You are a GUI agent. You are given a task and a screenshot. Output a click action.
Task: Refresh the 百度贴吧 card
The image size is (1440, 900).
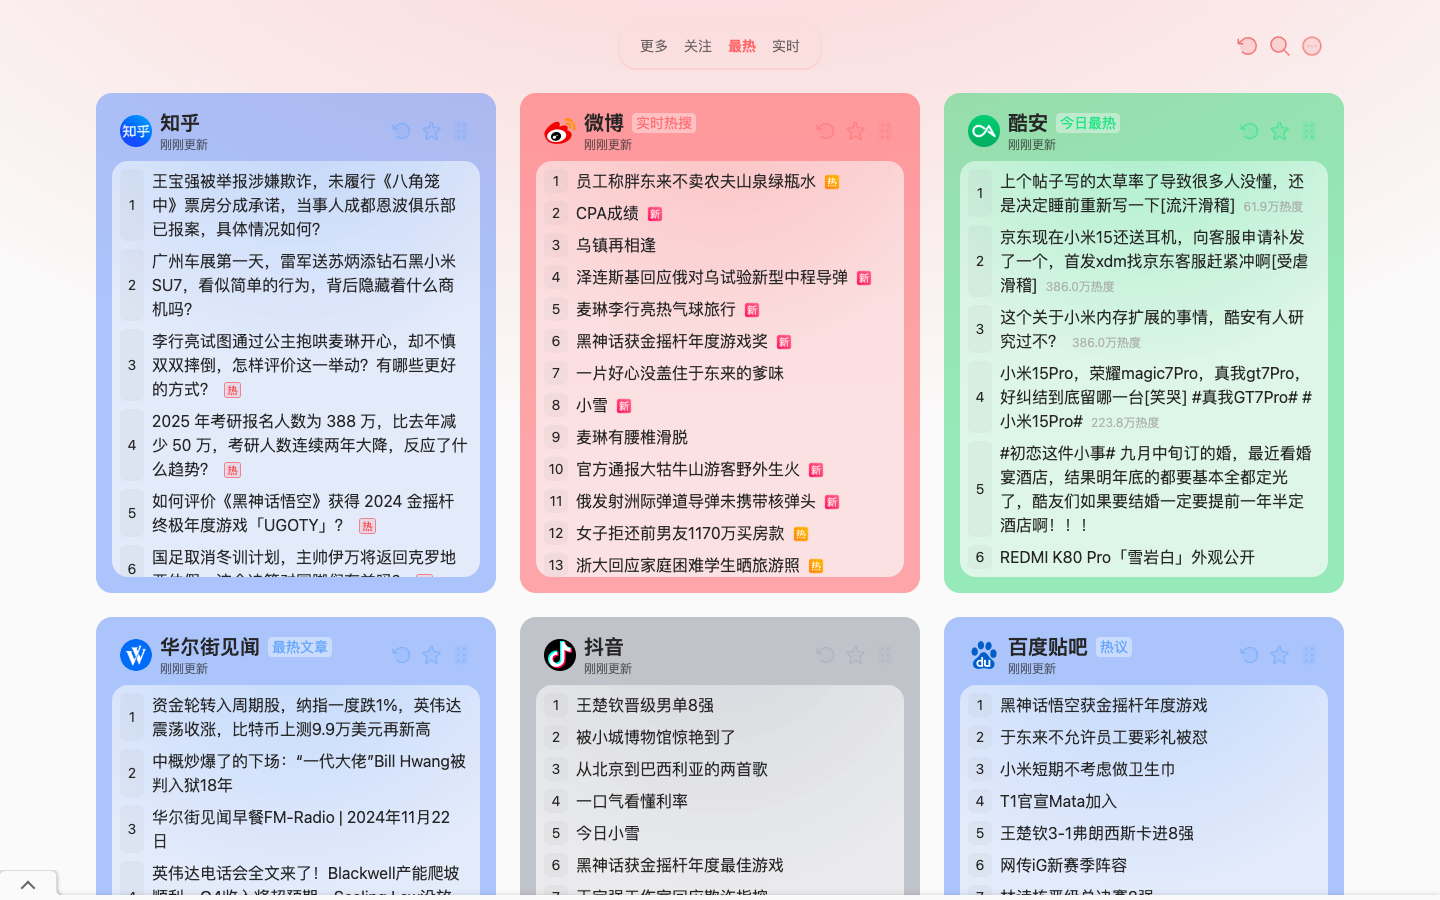[1249, 655]
